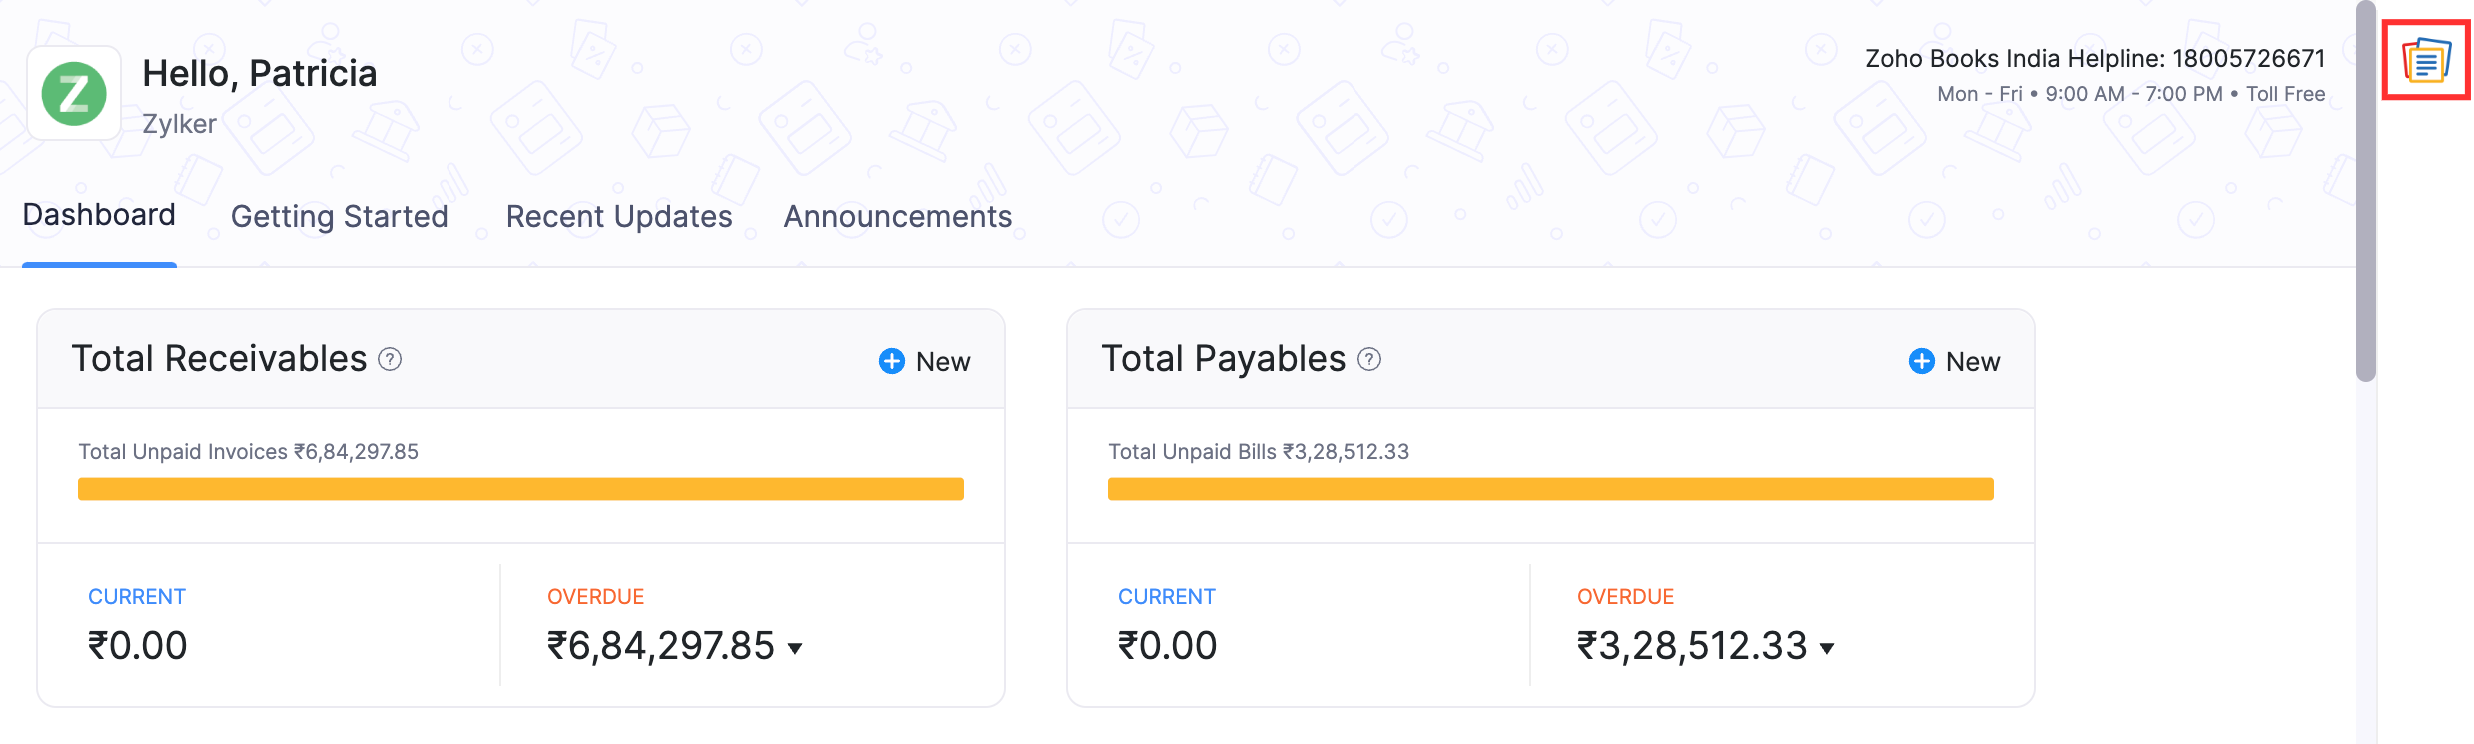Click the unpaid invoices yellow progress bar
The height and width of the screenshot is (744, 2474).
pyautogui.click(x=521, y=488)
